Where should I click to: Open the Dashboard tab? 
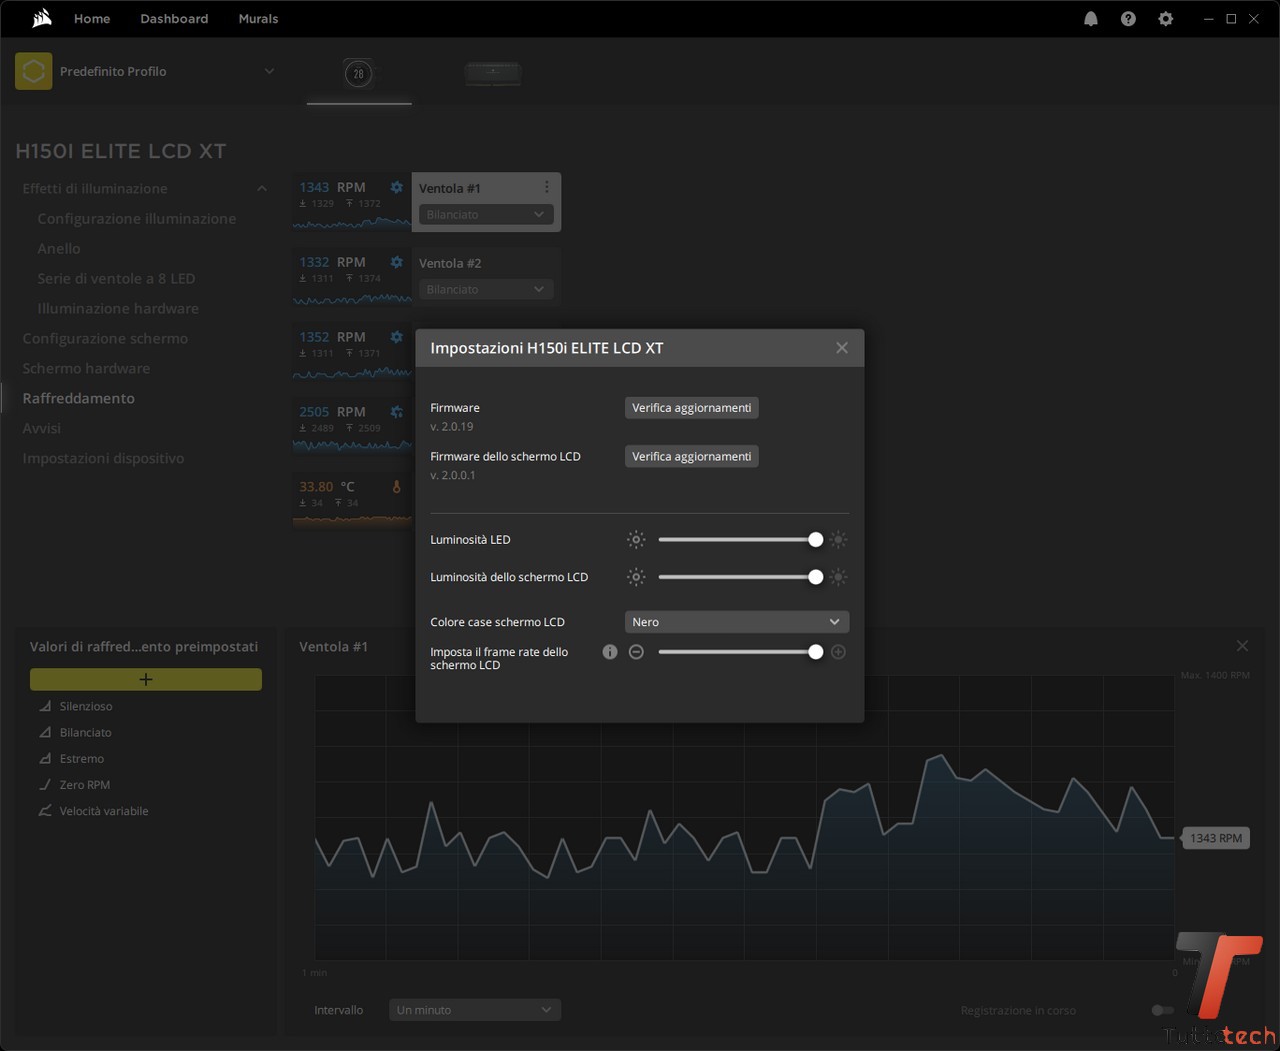tap(174, 19)
